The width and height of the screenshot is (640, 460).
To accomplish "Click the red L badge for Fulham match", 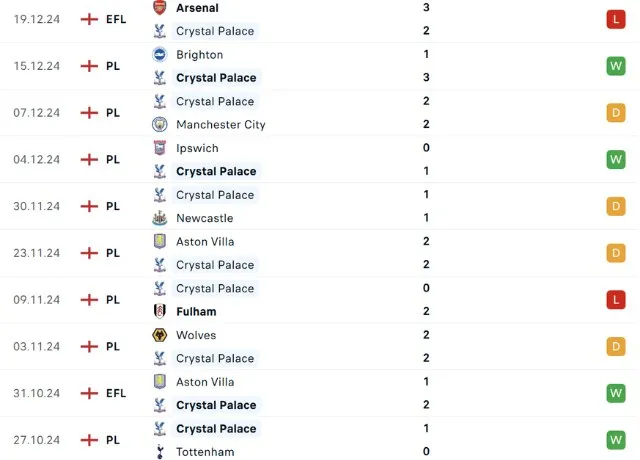I will pyautogui.click(x=615, y=300).
